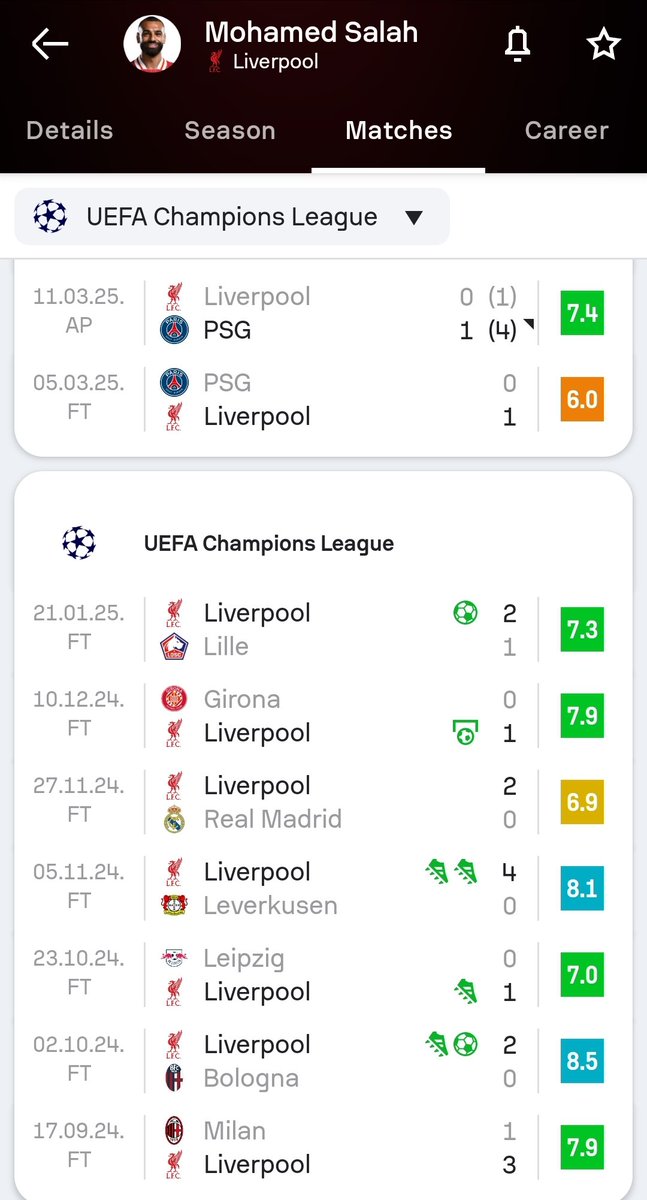Open the UEFA Champions League section header
The width and height of the screenshot is (647, 1200).
[269, 543]
